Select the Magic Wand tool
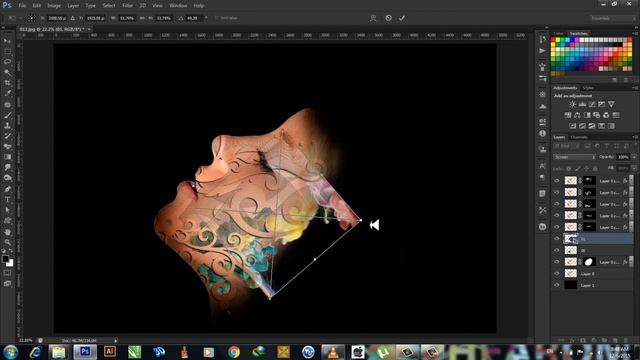640x360 pixels. (x=7, y=73)
